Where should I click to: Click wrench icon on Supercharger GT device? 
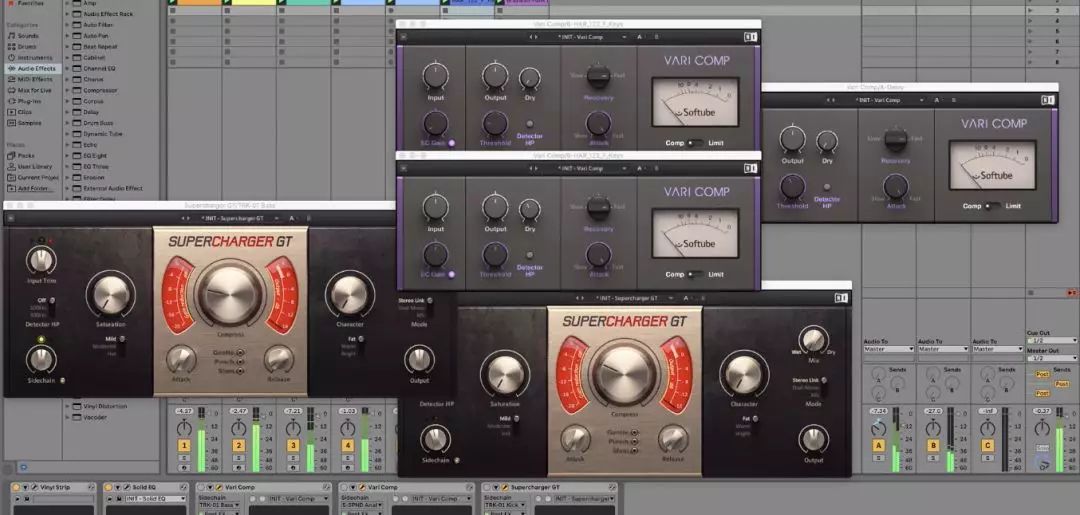[504, 487]
